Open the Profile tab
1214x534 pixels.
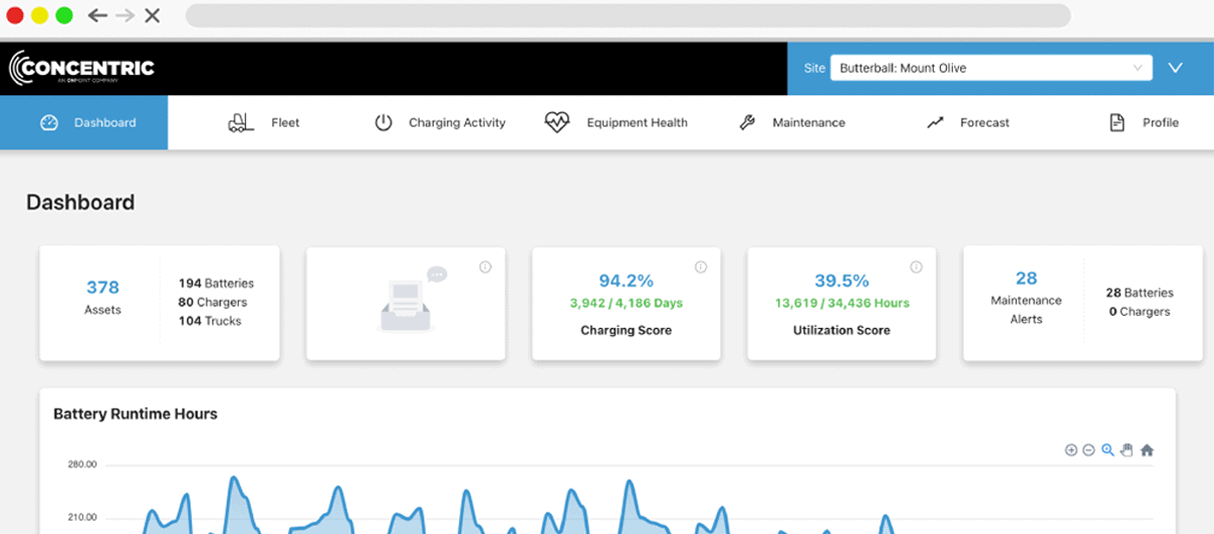(x=1144, y=123)
